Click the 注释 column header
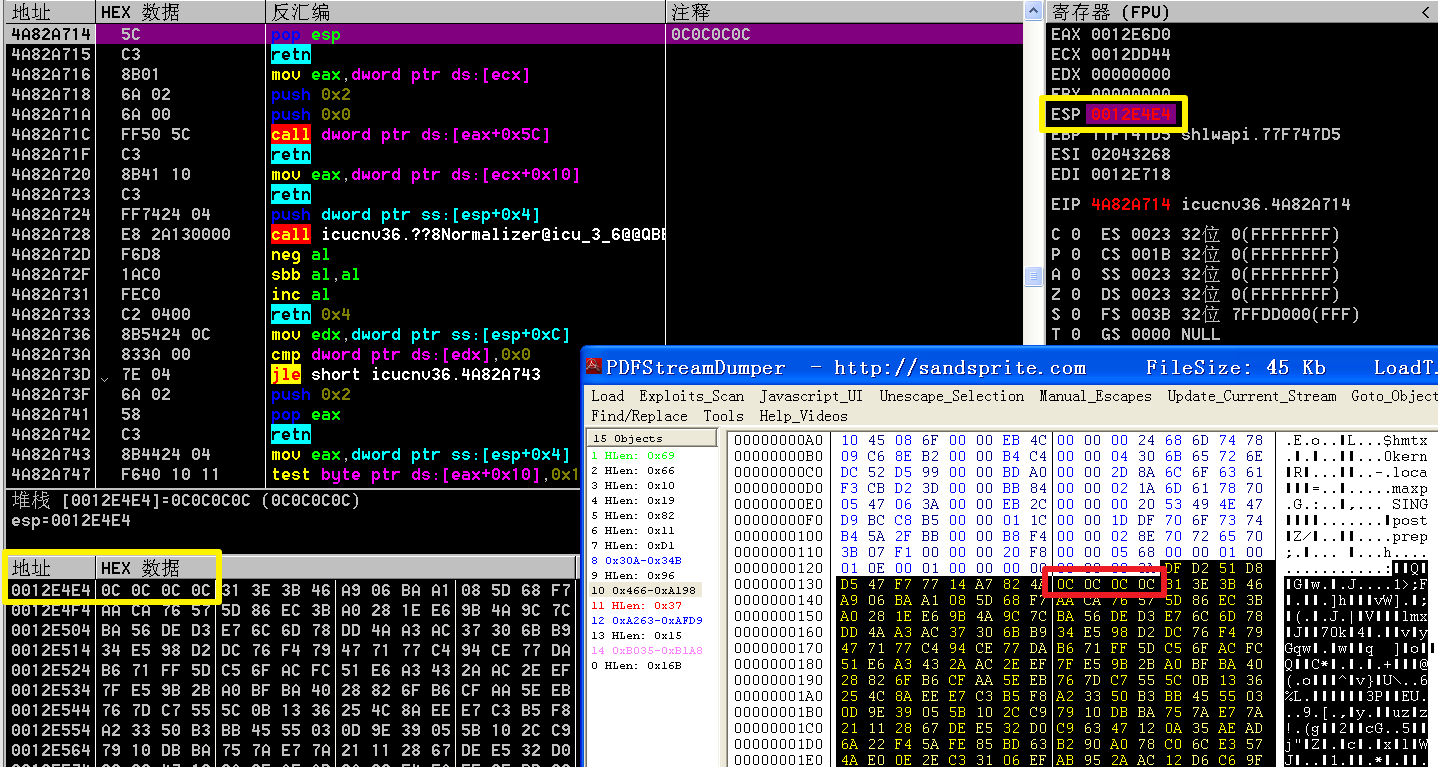Viewport: 1438px width, 767px height. click(844, 12)
